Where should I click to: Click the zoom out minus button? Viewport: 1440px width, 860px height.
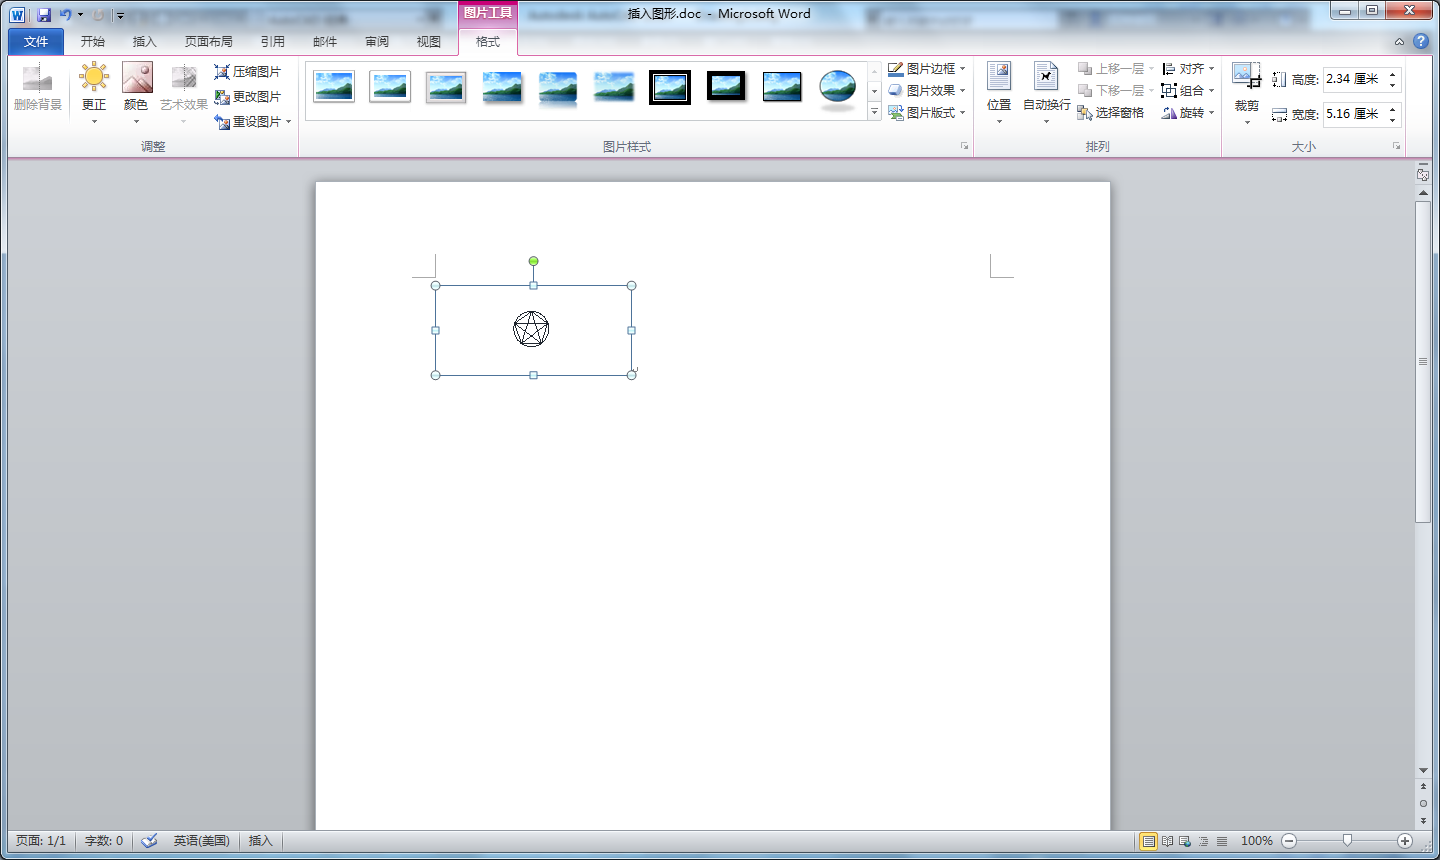(x=1289, y=841)
